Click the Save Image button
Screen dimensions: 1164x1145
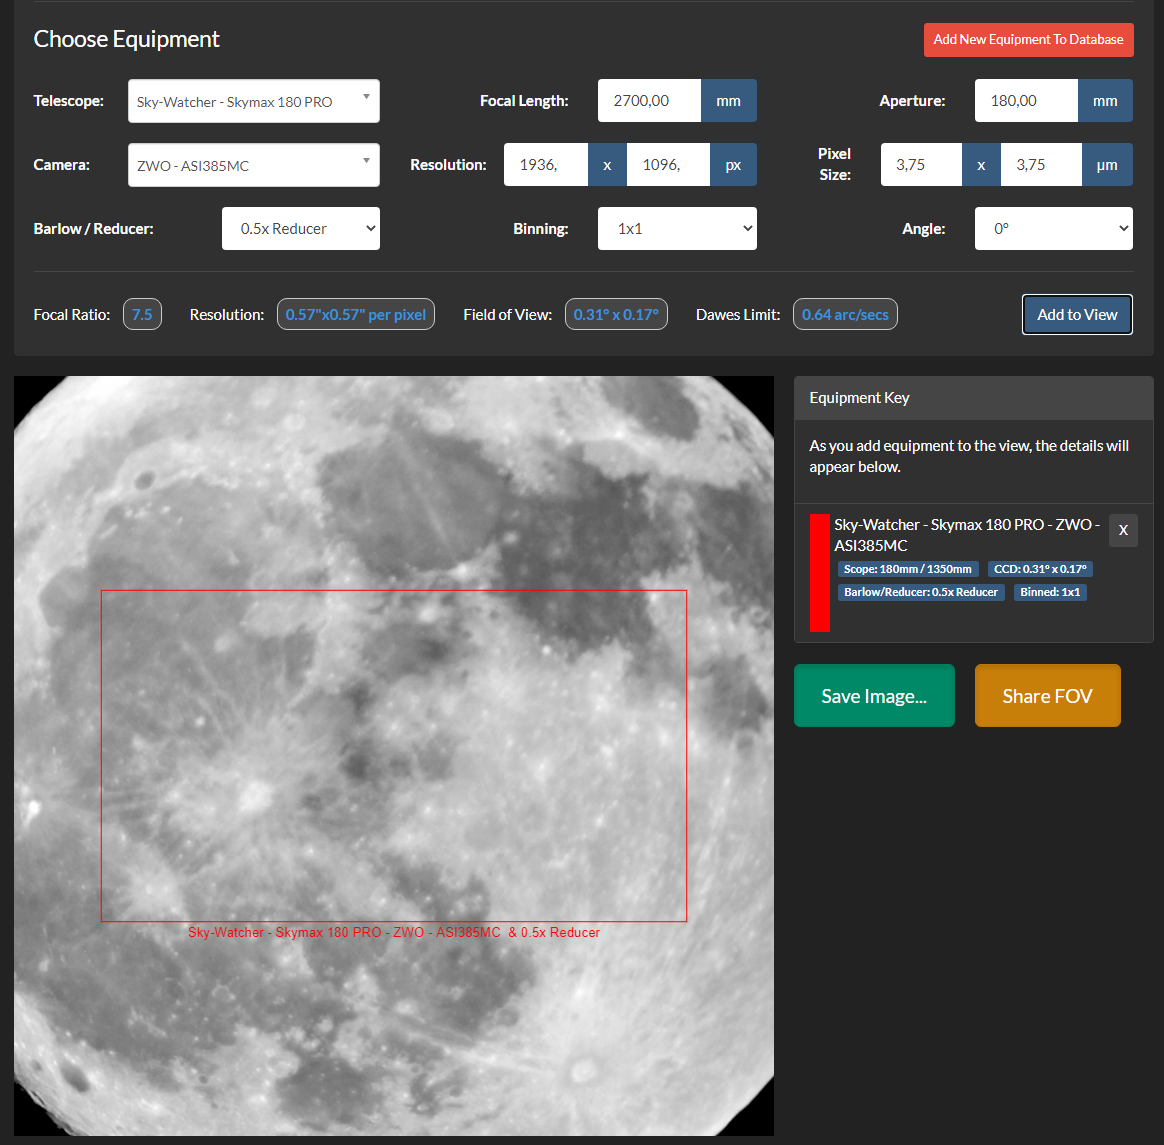[874, 696]
